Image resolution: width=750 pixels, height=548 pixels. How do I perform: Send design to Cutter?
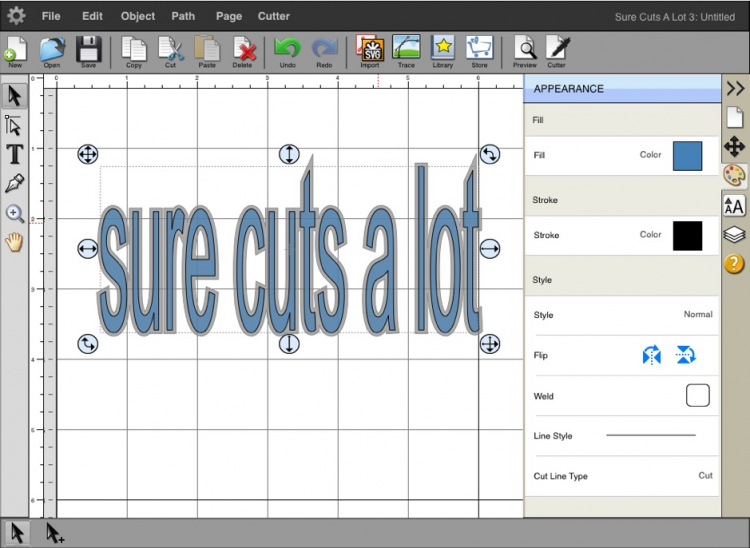pos(557,52)
